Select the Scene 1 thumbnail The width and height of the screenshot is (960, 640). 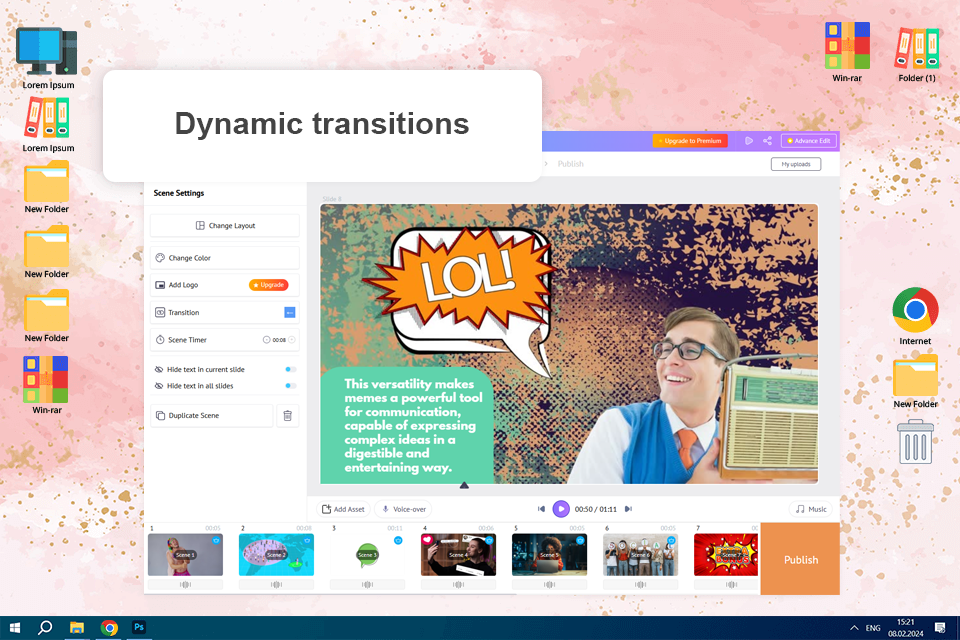tap(186, 555)
